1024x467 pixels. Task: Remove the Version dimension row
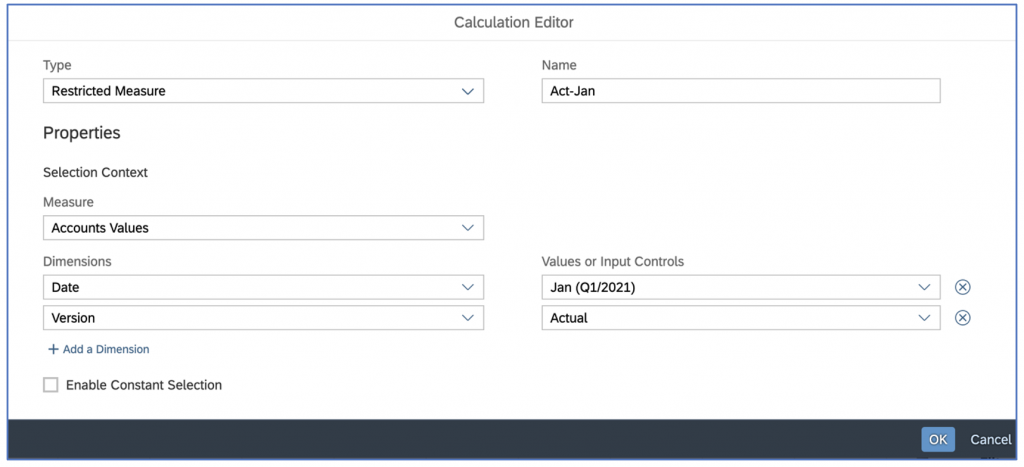point(962,317)
